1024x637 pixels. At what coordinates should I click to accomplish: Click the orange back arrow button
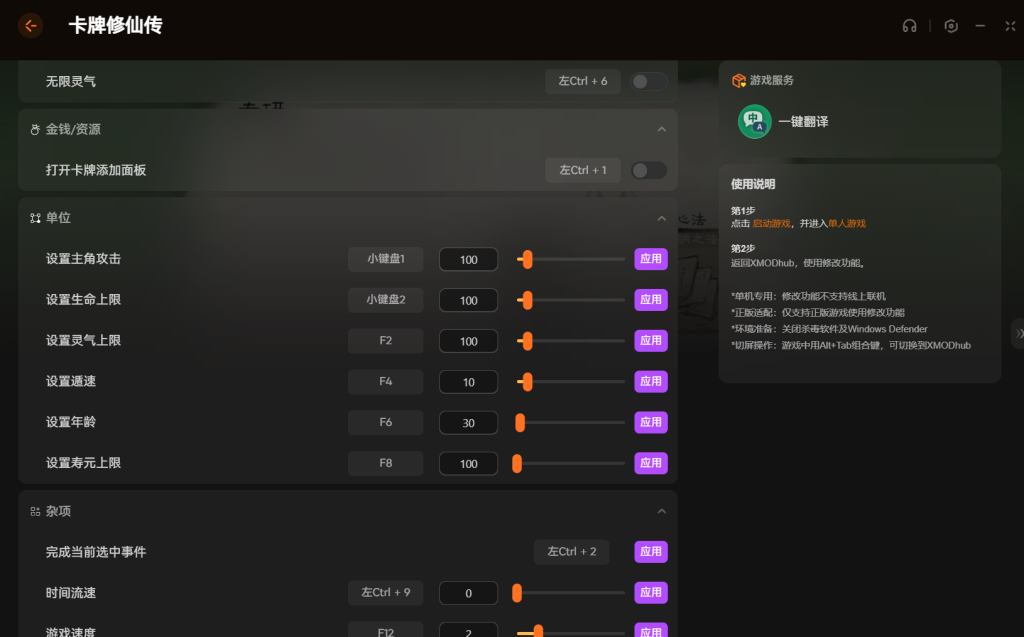[30, 26]
